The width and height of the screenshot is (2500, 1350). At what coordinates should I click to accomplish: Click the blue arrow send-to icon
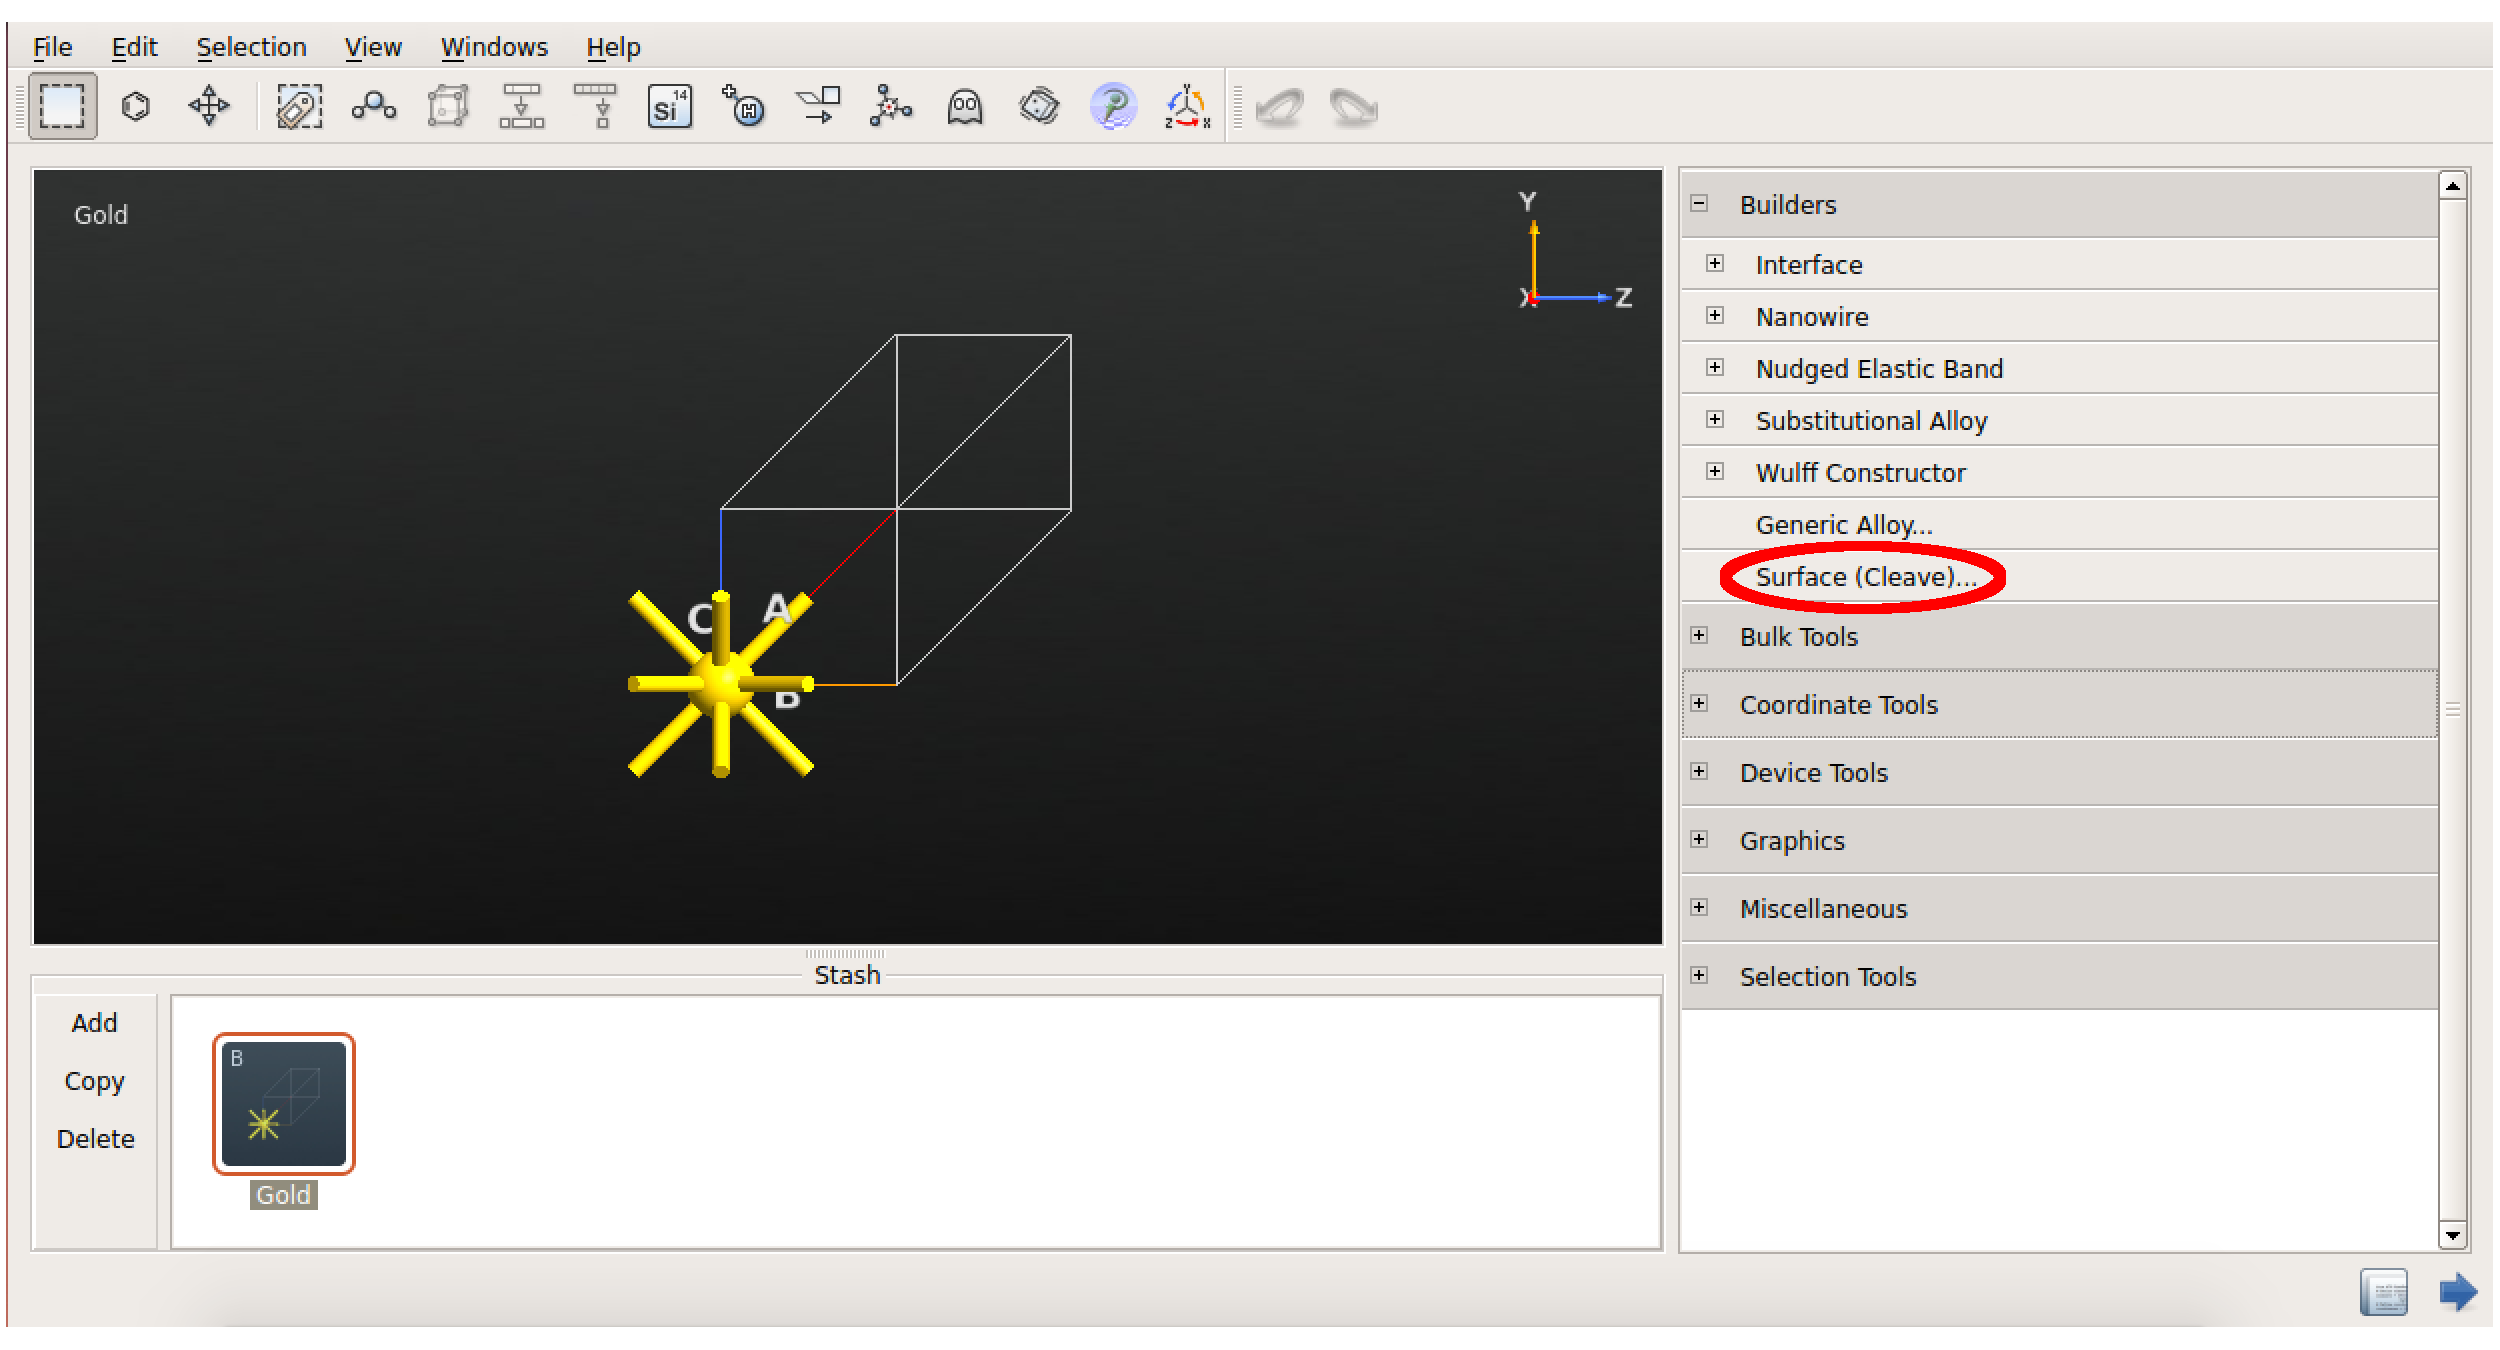(x=2458, y=1292)
